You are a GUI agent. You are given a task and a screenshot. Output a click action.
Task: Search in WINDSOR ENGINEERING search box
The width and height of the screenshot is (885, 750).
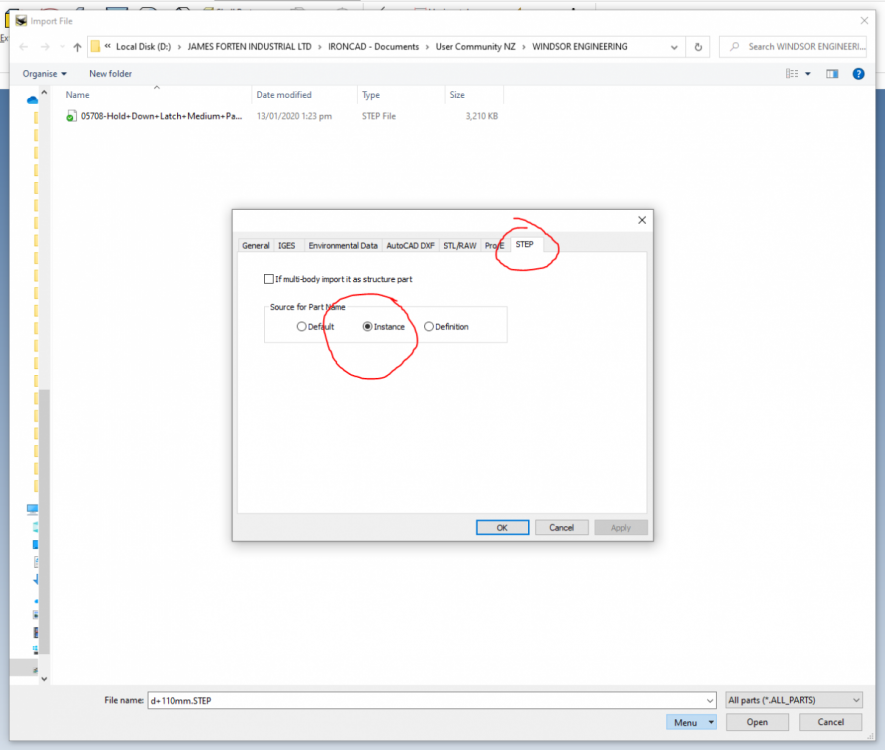[793, 47]
